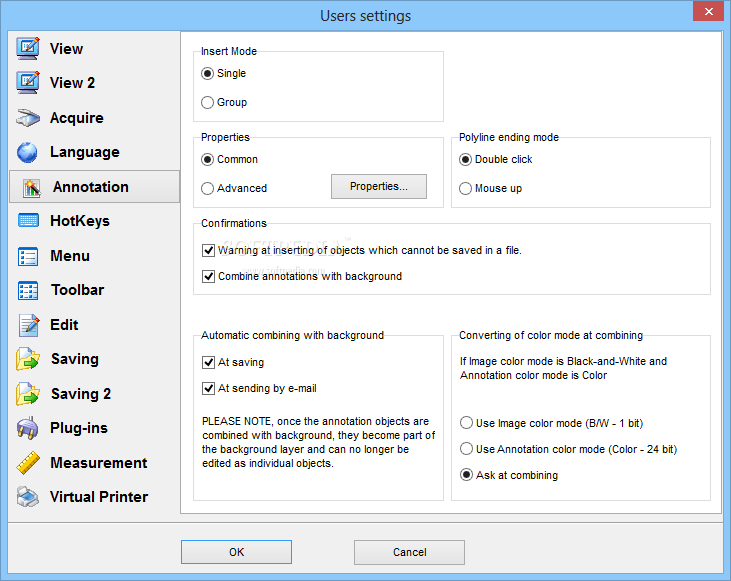Click the Plug-ins plug icon
The width and height of the screenshot is (731, 581).
pyautogui.click(x=28, y=428)
